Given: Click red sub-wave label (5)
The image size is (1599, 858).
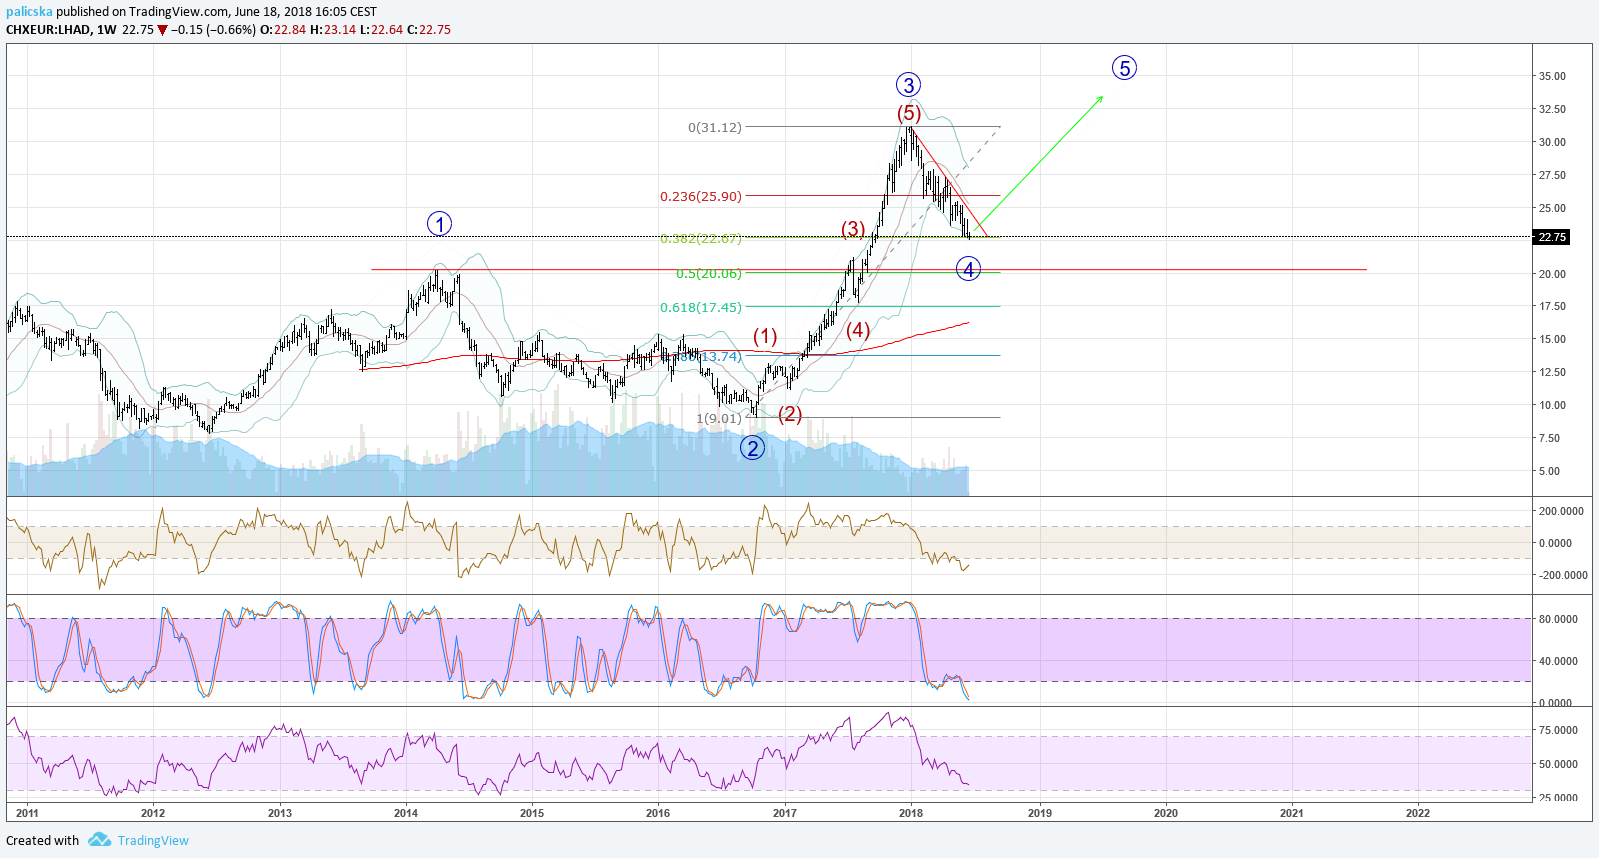Looking at the screenshot, I should (x=908, y=113).
